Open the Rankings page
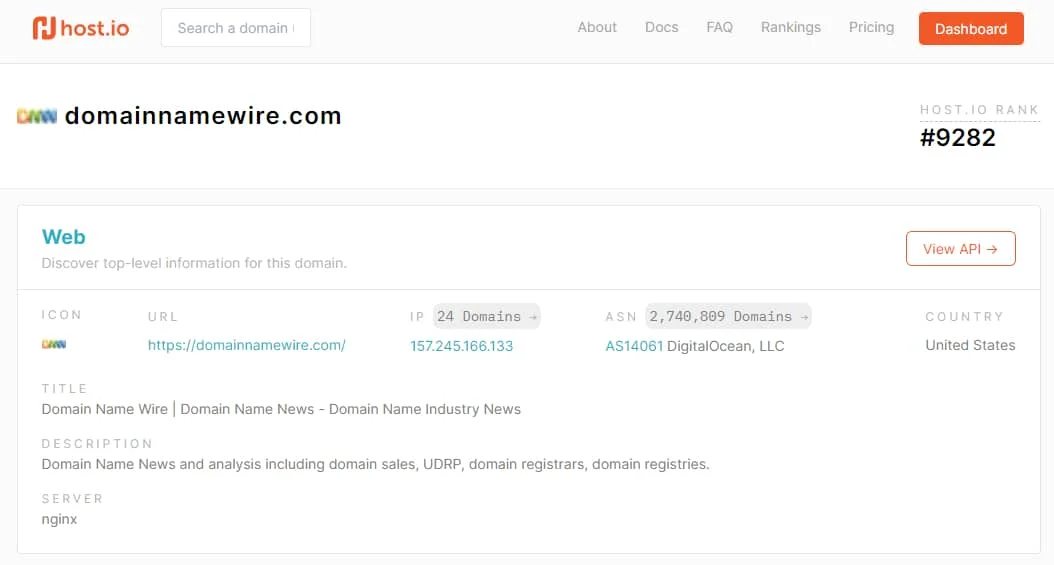 [790, 28]
